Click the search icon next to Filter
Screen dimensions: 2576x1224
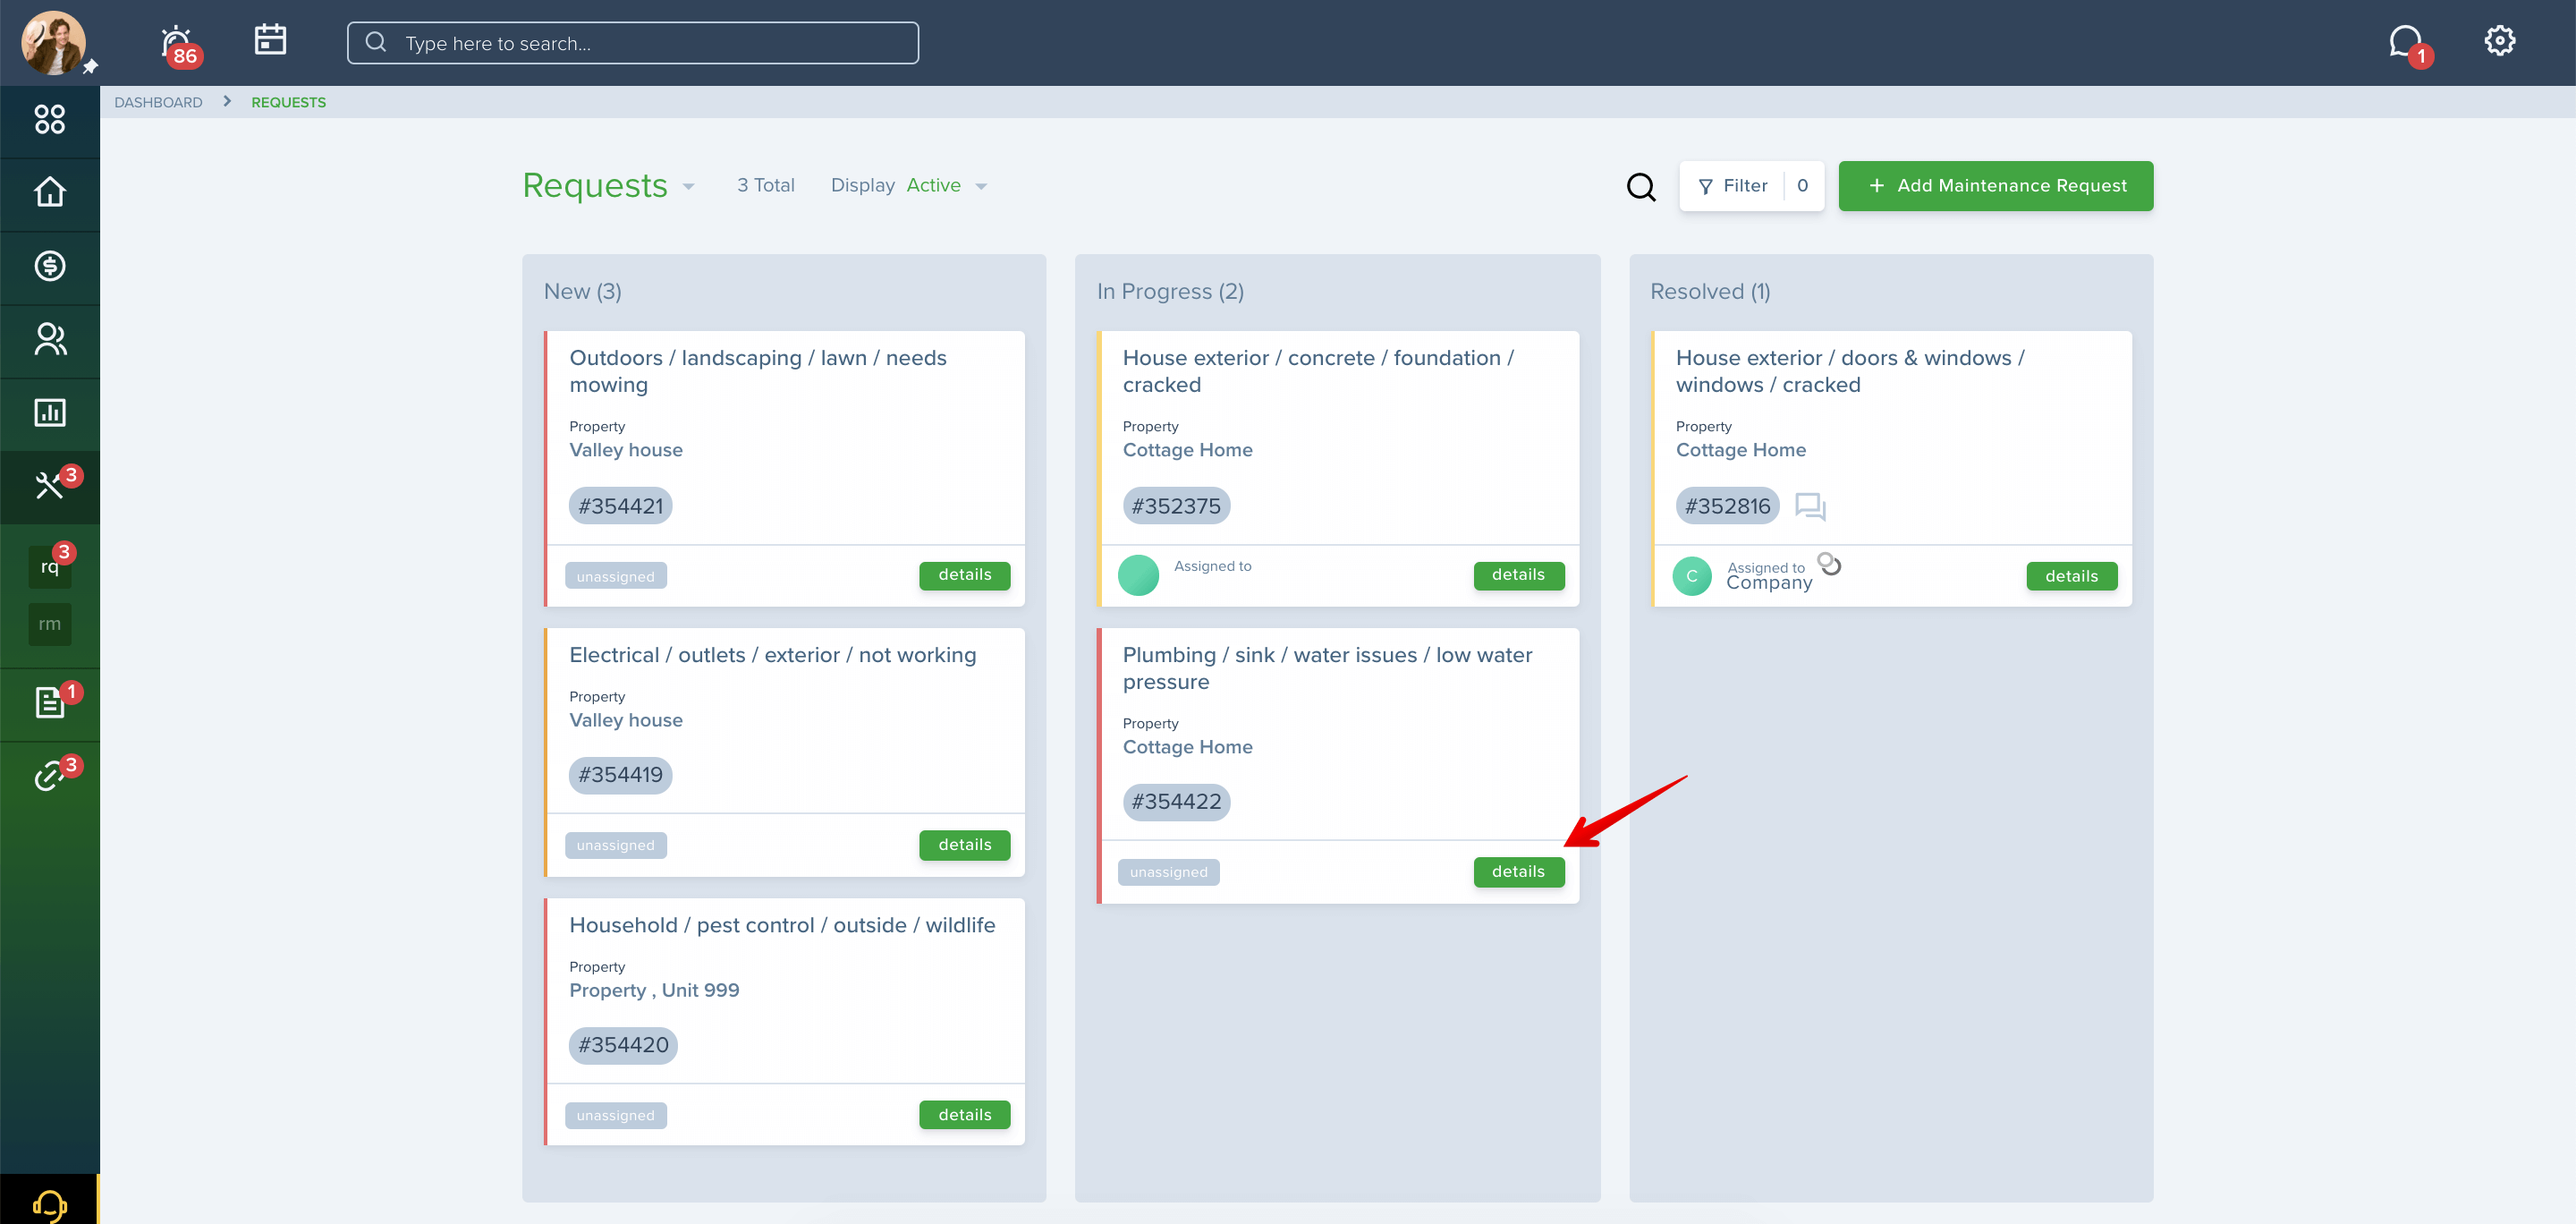pyautogui.click(x=1641, y=186)
